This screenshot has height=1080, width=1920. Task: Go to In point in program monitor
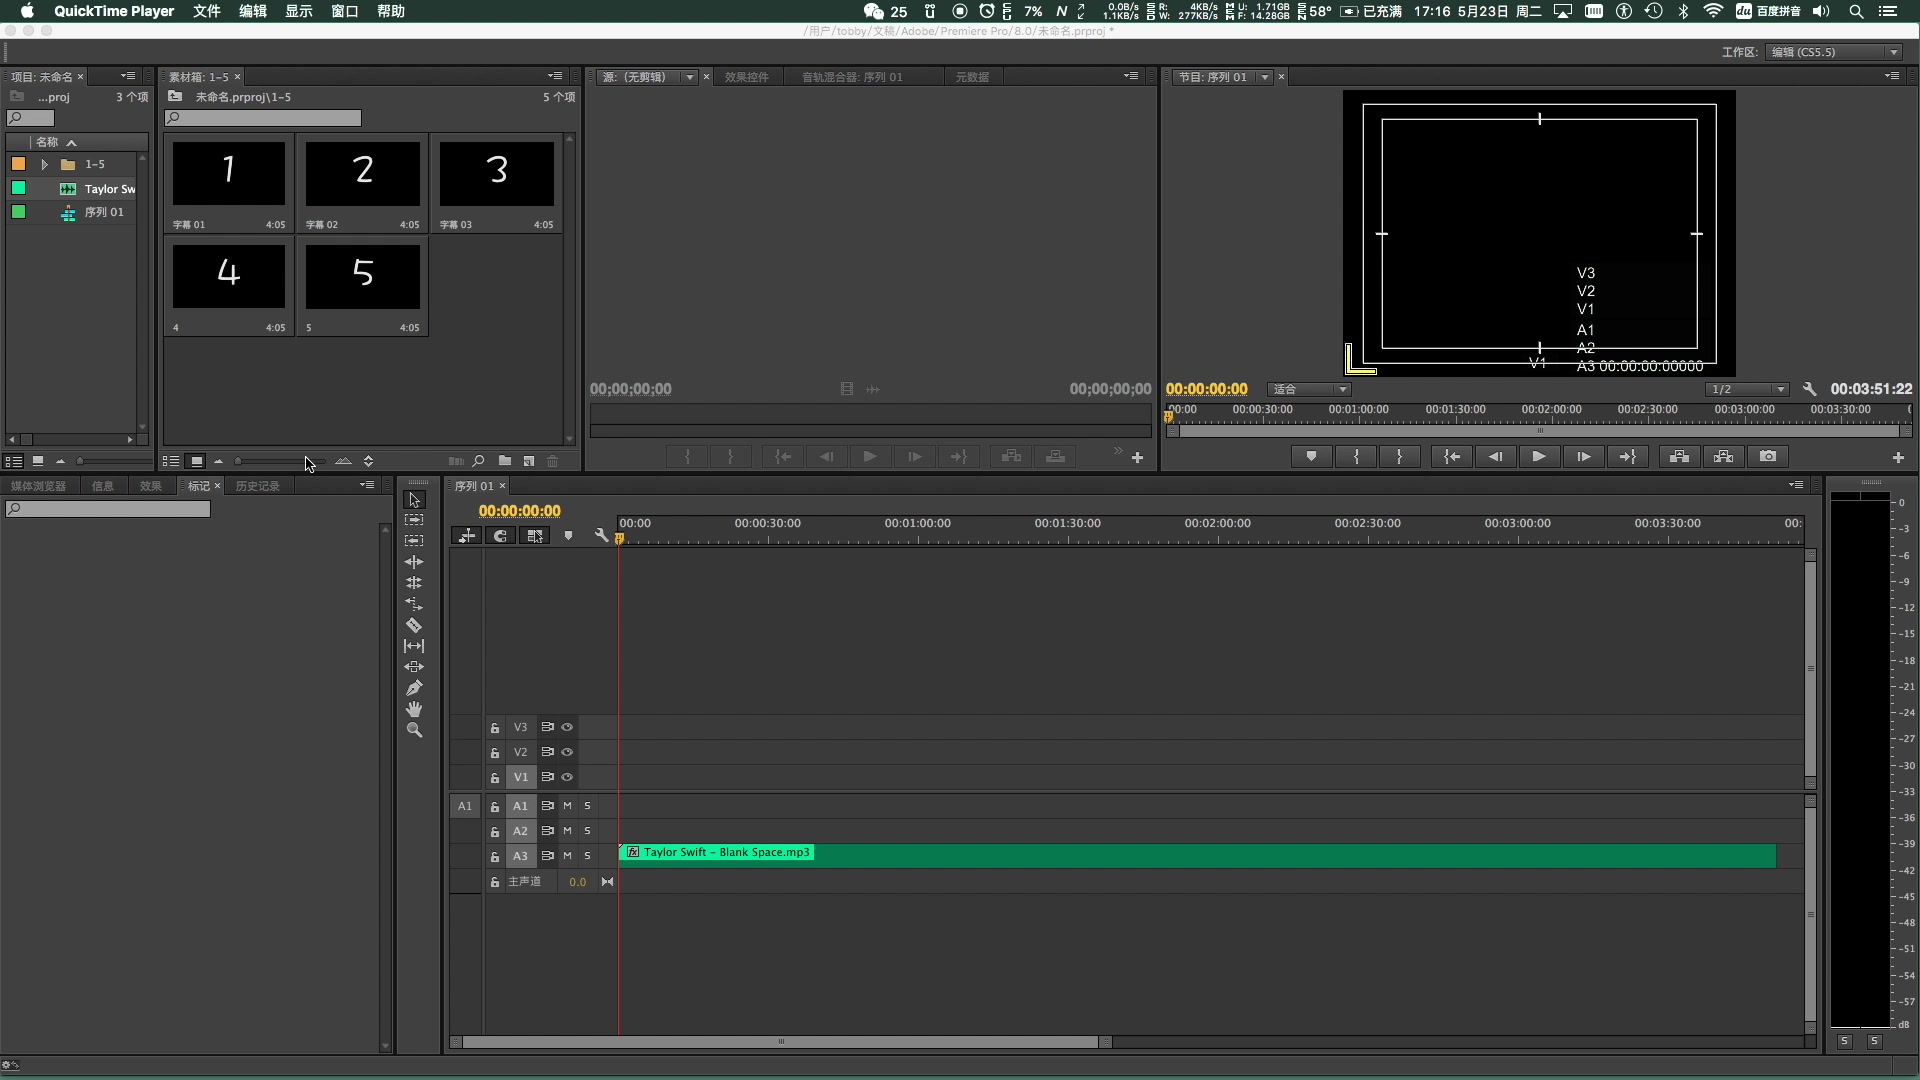pyautogui.click(x=1452, y=457)
